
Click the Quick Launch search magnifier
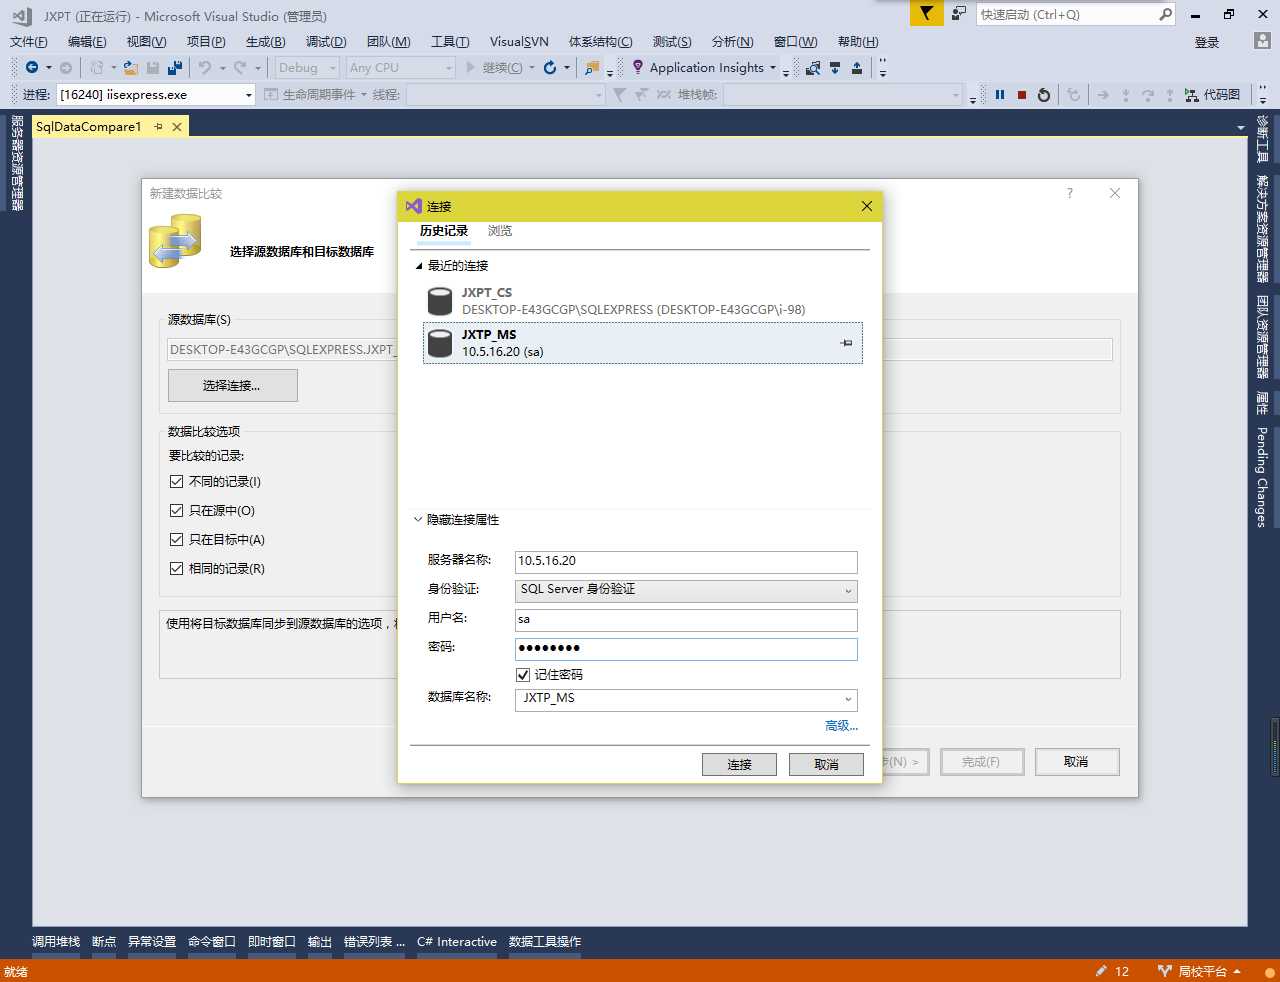(1165, 14)
